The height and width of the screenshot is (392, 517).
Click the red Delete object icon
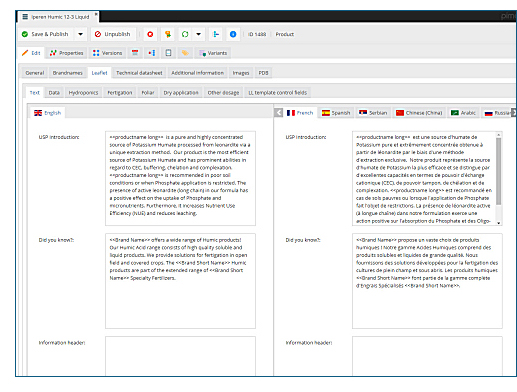pyautogui.click(x=150, y=34)
